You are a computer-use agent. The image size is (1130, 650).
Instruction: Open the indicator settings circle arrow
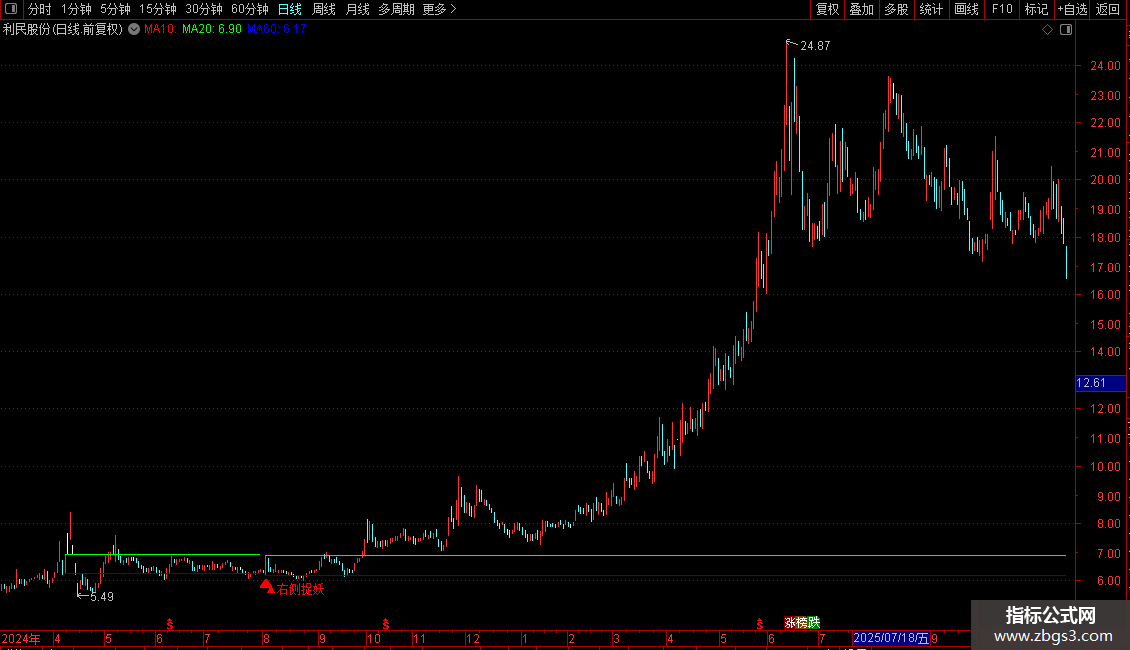point(134,30)
